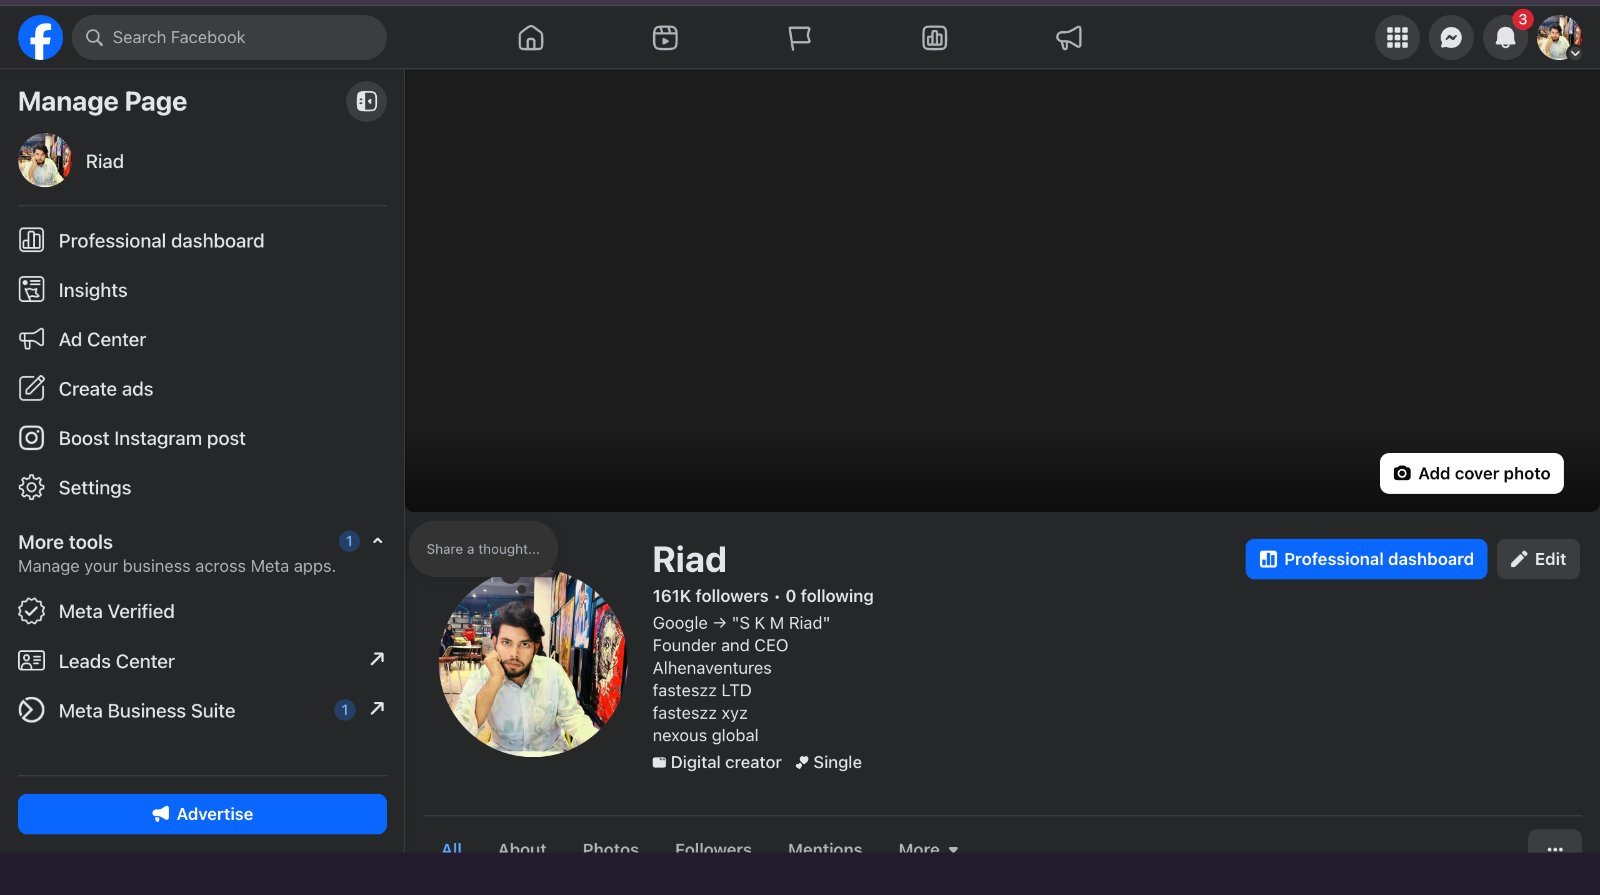Click the Insights sidebar icon
Viewport: 1600px width, 895px height.
tap(32, 290)
